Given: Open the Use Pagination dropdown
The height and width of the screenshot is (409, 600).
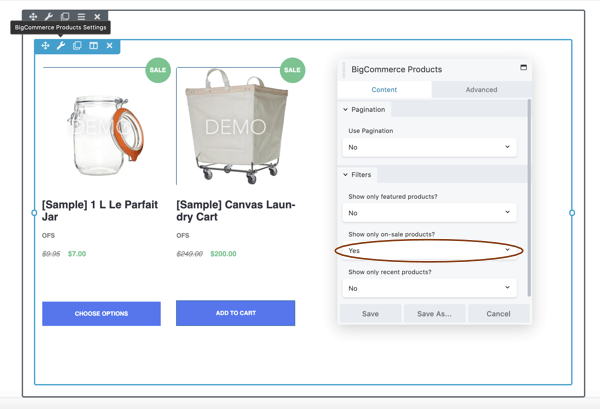Looking at the screenshot, I should tap(430, 147).
